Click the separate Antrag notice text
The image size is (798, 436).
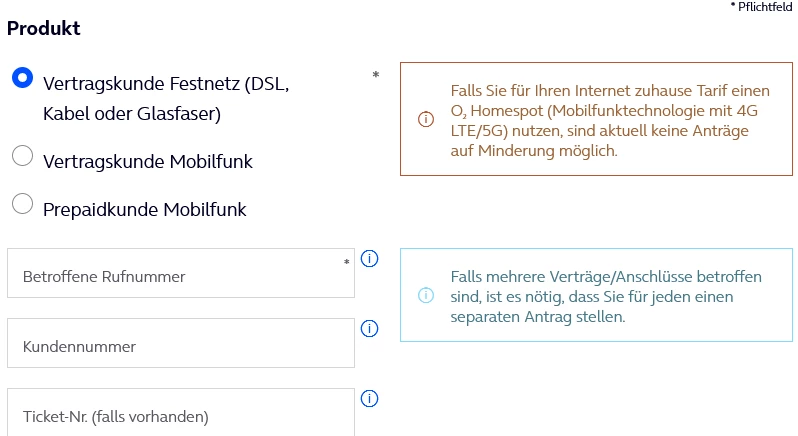pos(606,297)
